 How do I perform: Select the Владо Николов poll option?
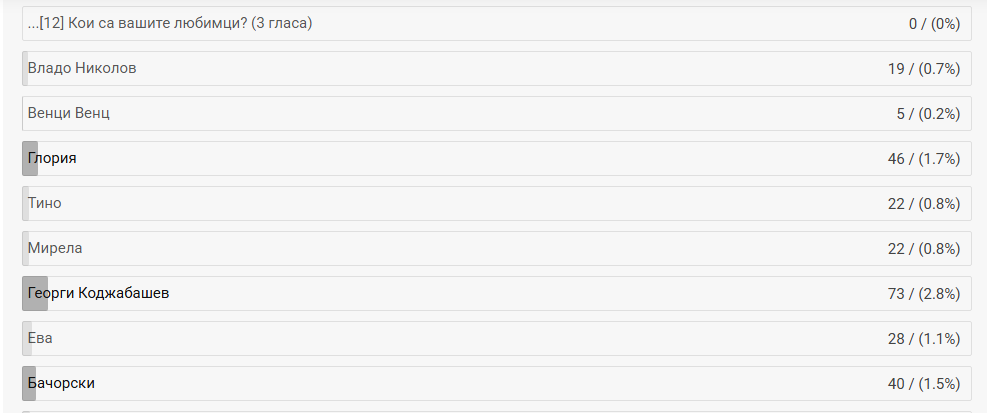[82, 68]
